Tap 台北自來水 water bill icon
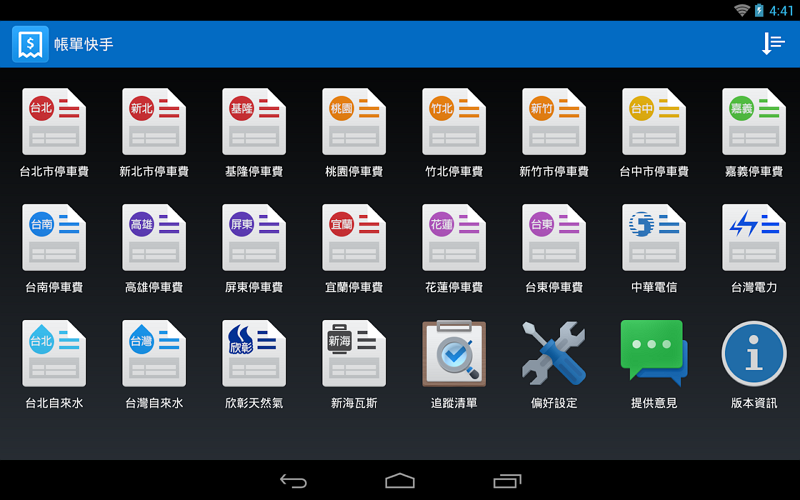Screen dimensions: 800x500 click(54, 354)
